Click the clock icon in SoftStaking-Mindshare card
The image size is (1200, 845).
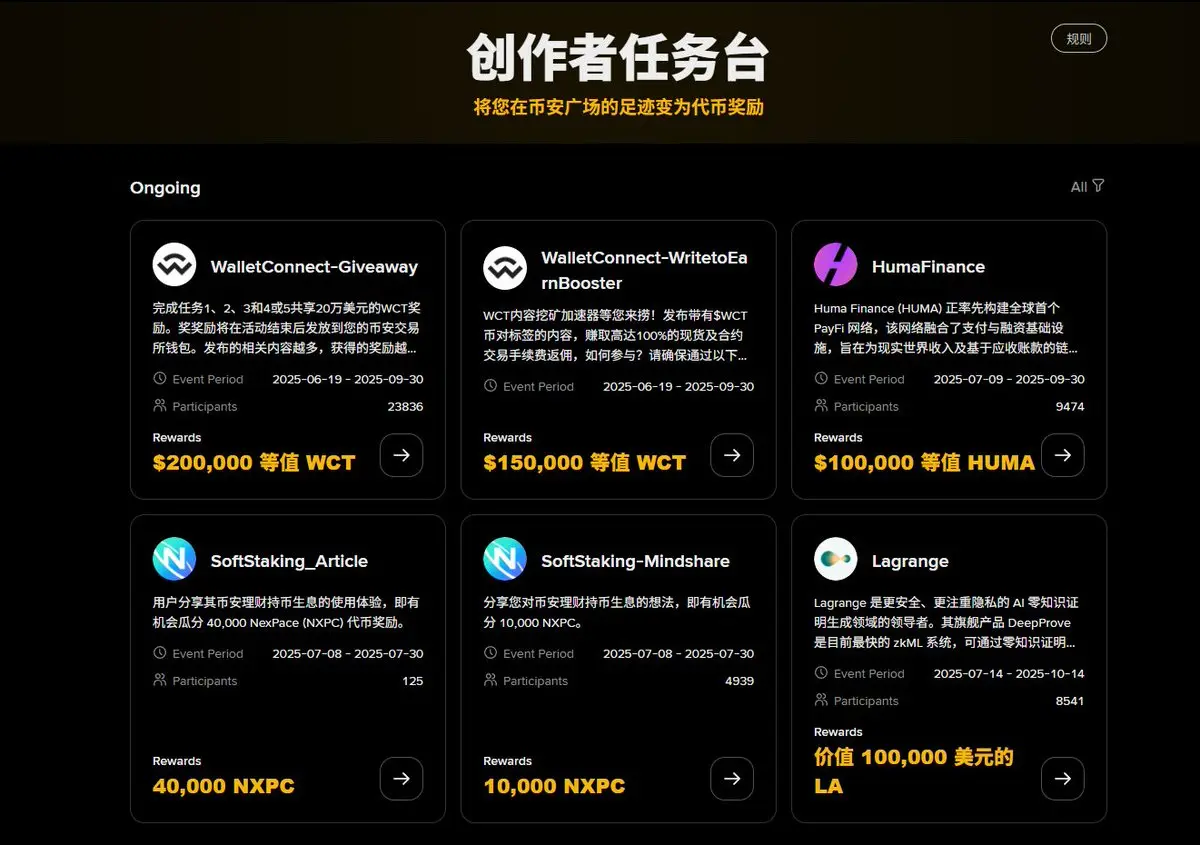pyautogui.click(x=490, y=653)
